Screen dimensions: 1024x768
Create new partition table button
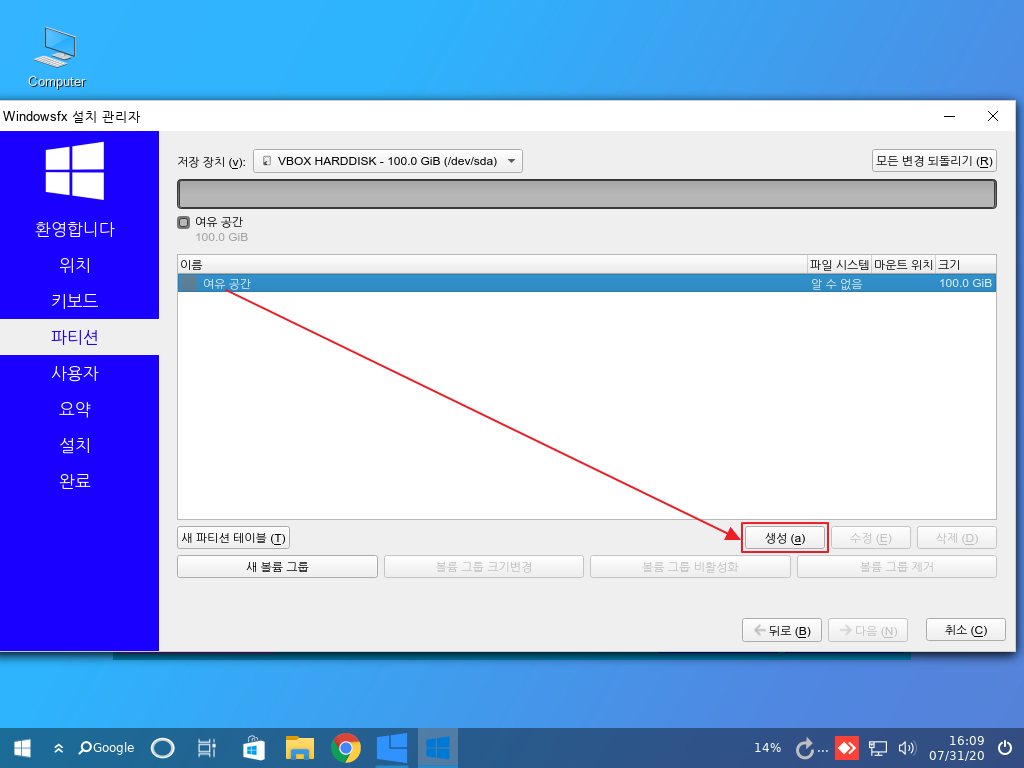(233, 538)
